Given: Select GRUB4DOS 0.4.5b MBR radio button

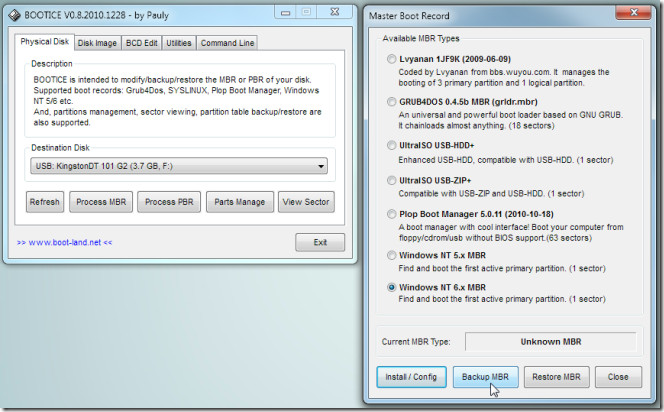Looking at the screenshot, I should coord(391,102).
